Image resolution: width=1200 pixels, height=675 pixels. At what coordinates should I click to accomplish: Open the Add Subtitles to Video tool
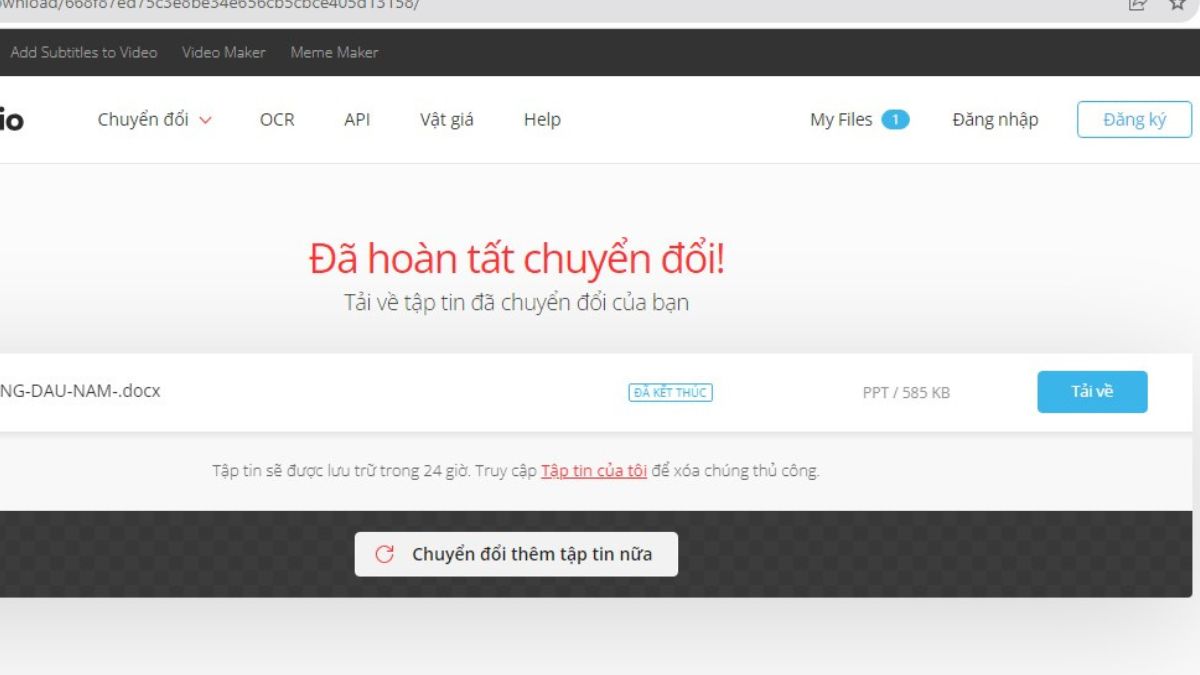pyautogui.click(x=84, y=52)
